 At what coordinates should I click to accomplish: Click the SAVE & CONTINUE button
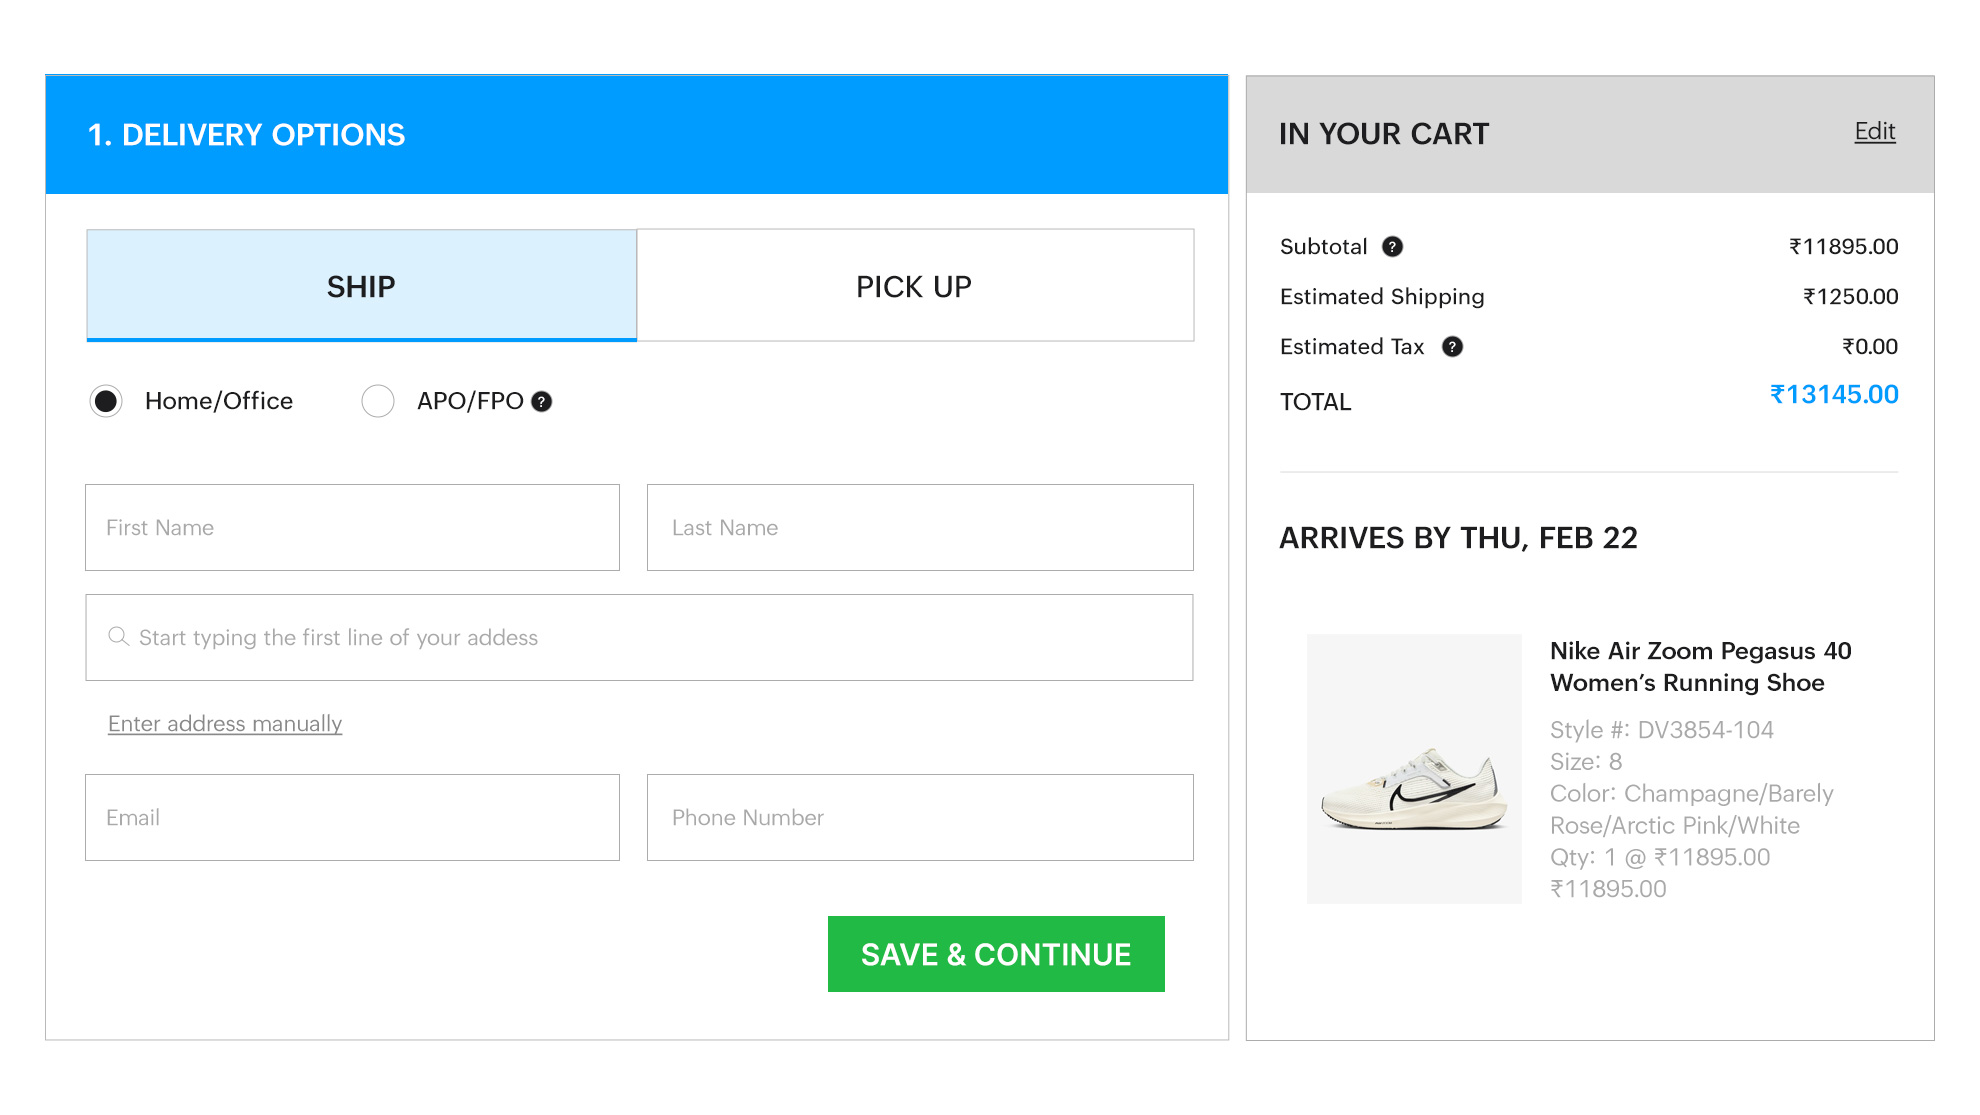click(996, 954)
